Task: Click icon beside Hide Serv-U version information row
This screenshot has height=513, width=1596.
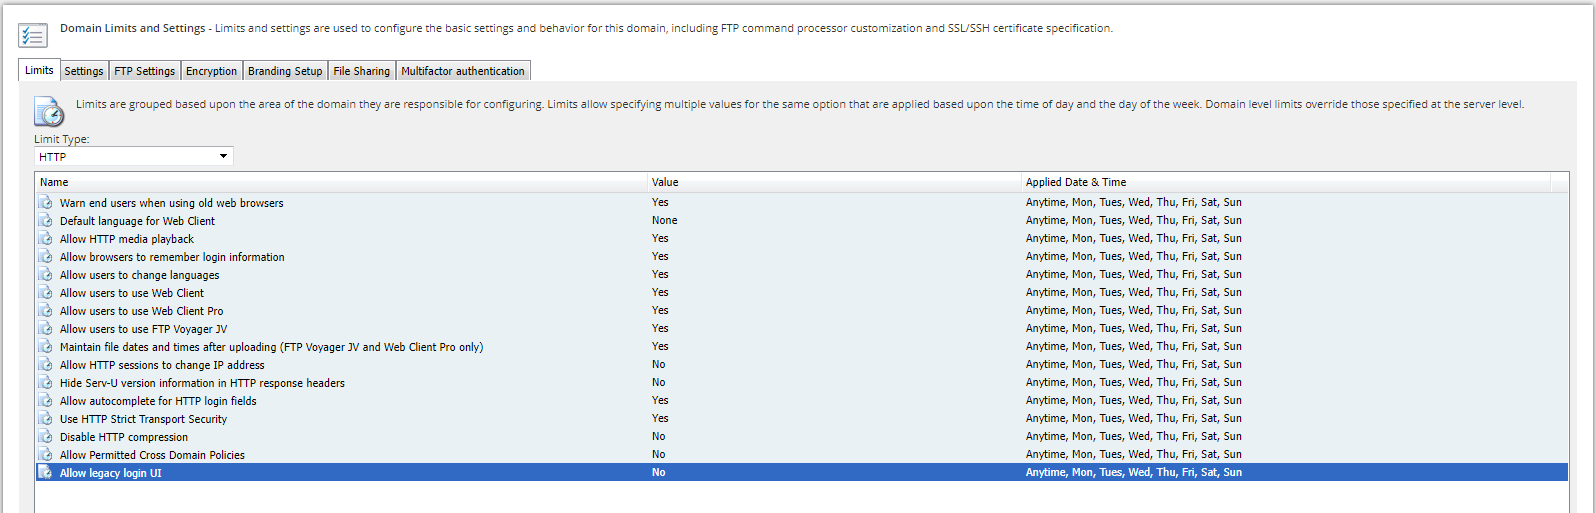Action: click(45, 383)
